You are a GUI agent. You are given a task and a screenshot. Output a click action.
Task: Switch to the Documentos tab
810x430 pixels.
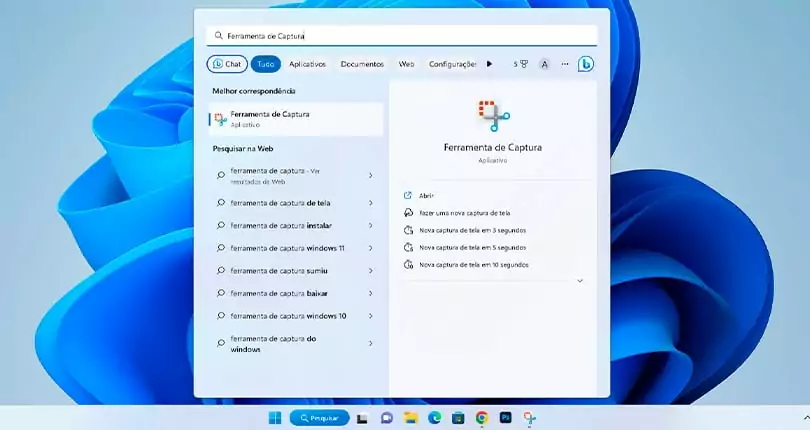pos(362,64)
